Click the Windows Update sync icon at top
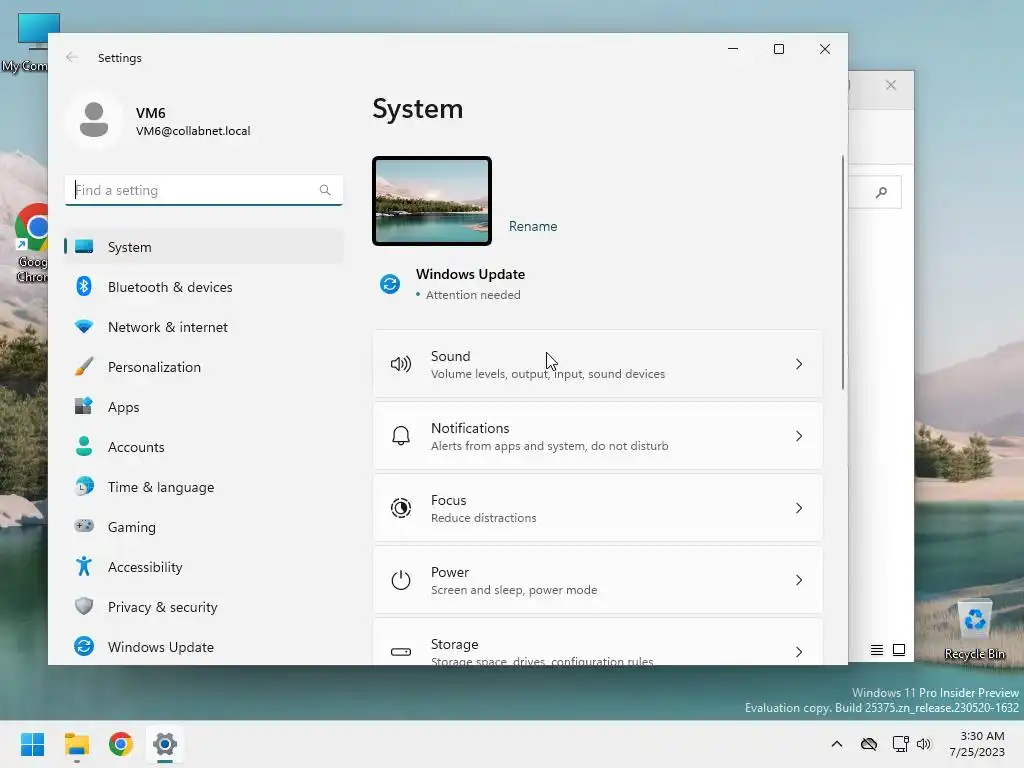The height and width of the screenshot is (768, 1024). [390, 284]
